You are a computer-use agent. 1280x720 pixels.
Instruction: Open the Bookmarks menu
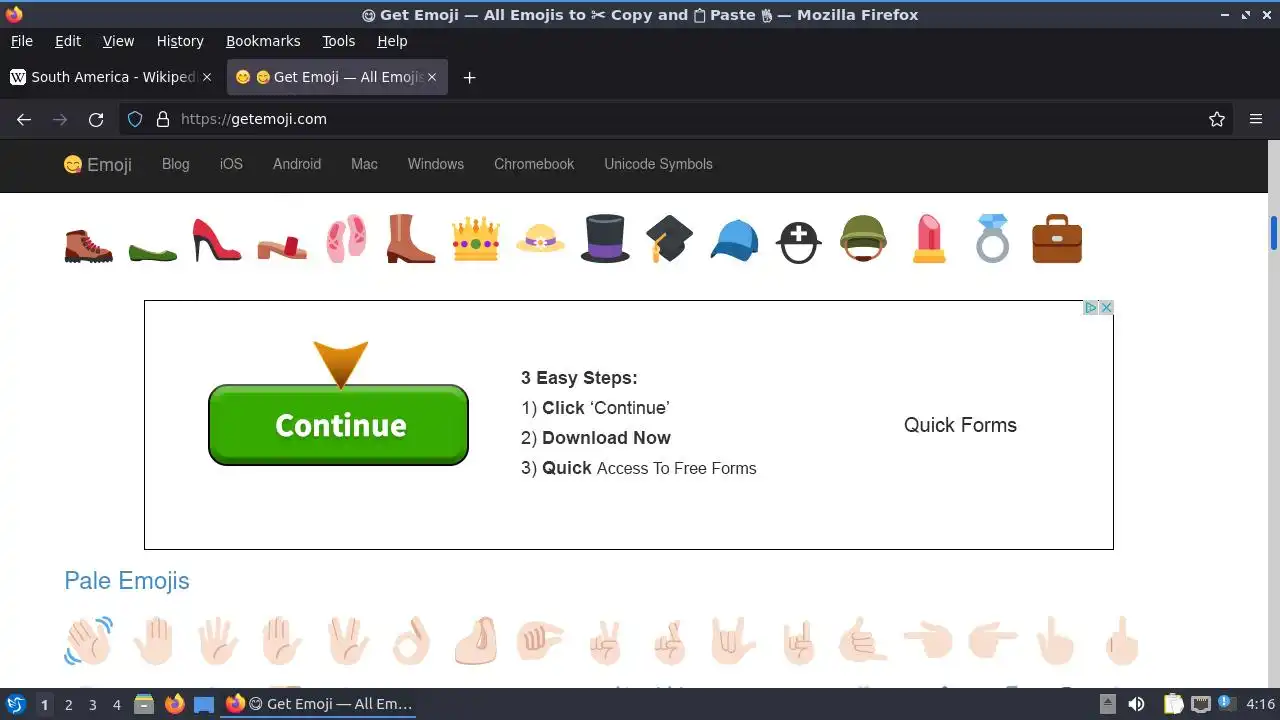coord(263,41)
